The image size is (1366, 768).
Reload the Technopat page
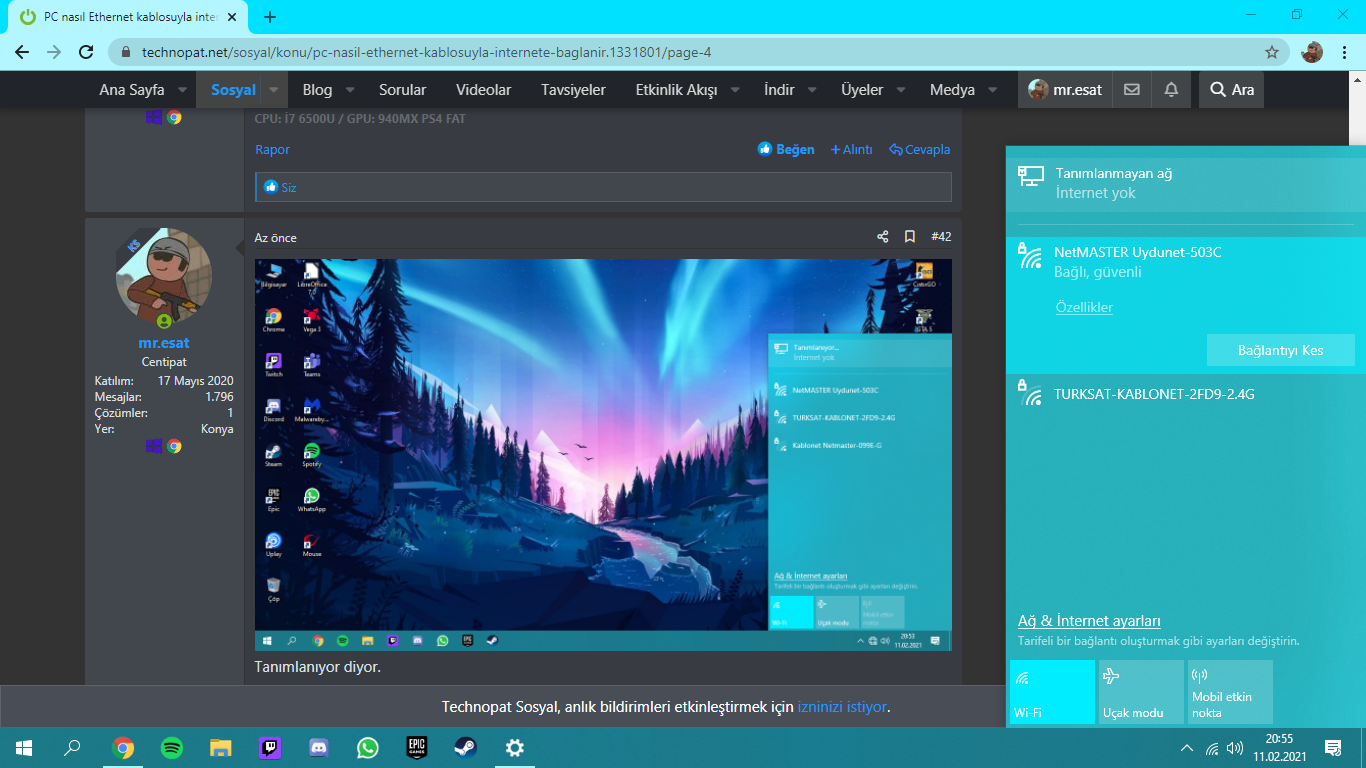(x=86, y=52)
